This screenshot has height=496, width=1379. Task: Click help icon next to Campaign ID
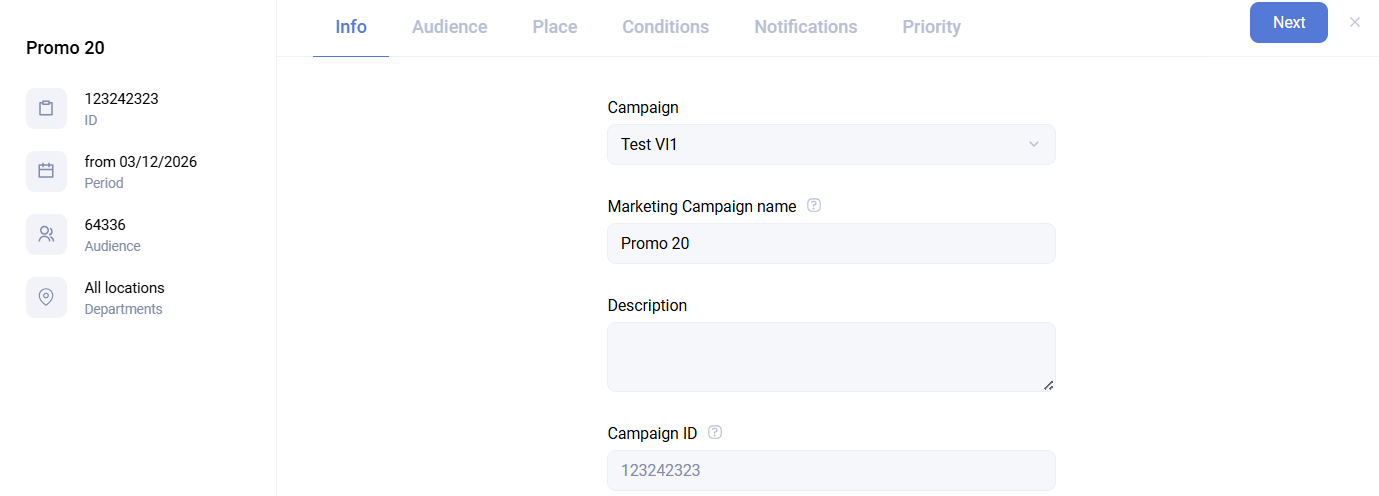[715, 433]
